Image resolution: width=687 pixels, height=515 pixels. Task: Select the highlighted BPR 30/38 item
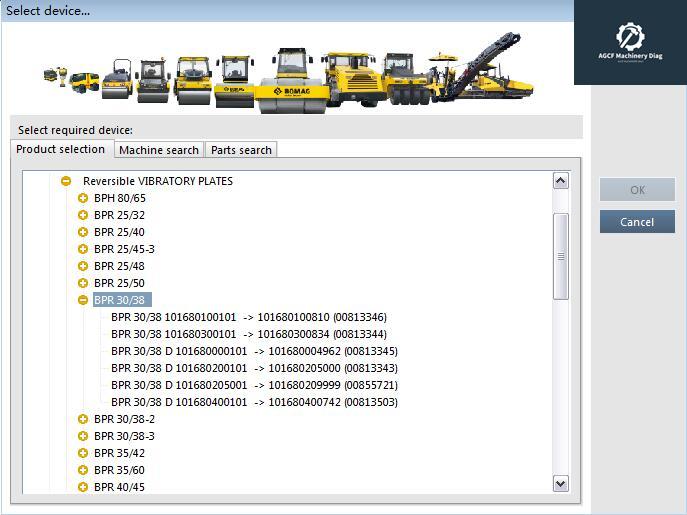click(122, 300)
